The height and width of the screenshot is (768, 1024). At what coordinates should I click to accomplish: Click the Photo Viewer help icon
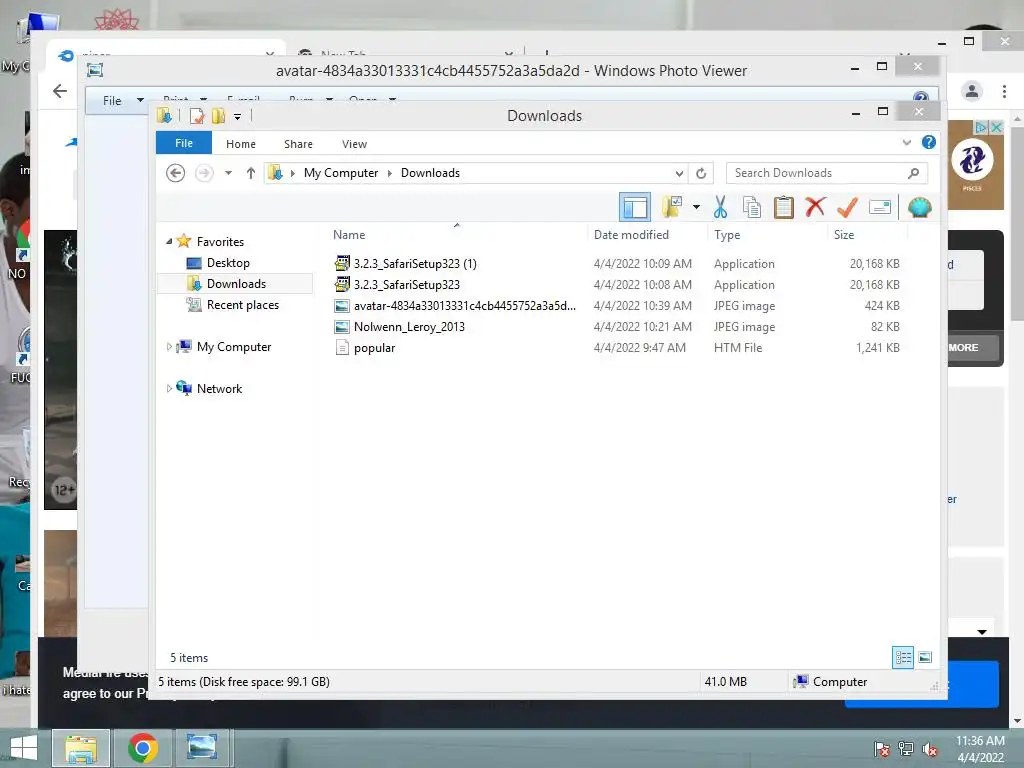(x=921, y=99)
